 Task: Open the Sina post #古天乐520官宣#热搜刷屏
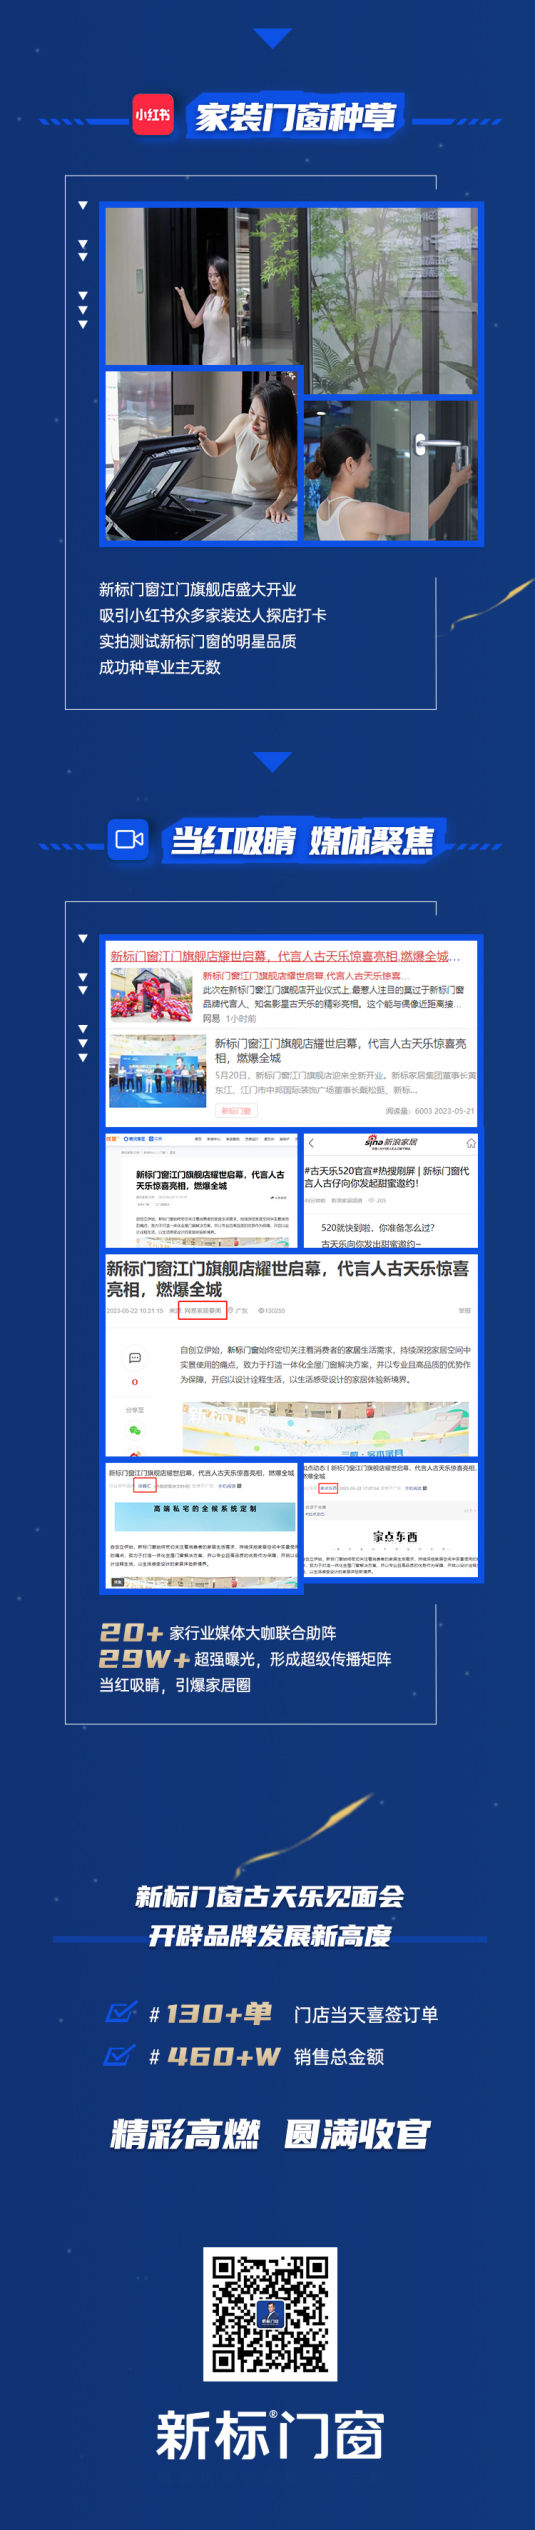(387, 1176)
